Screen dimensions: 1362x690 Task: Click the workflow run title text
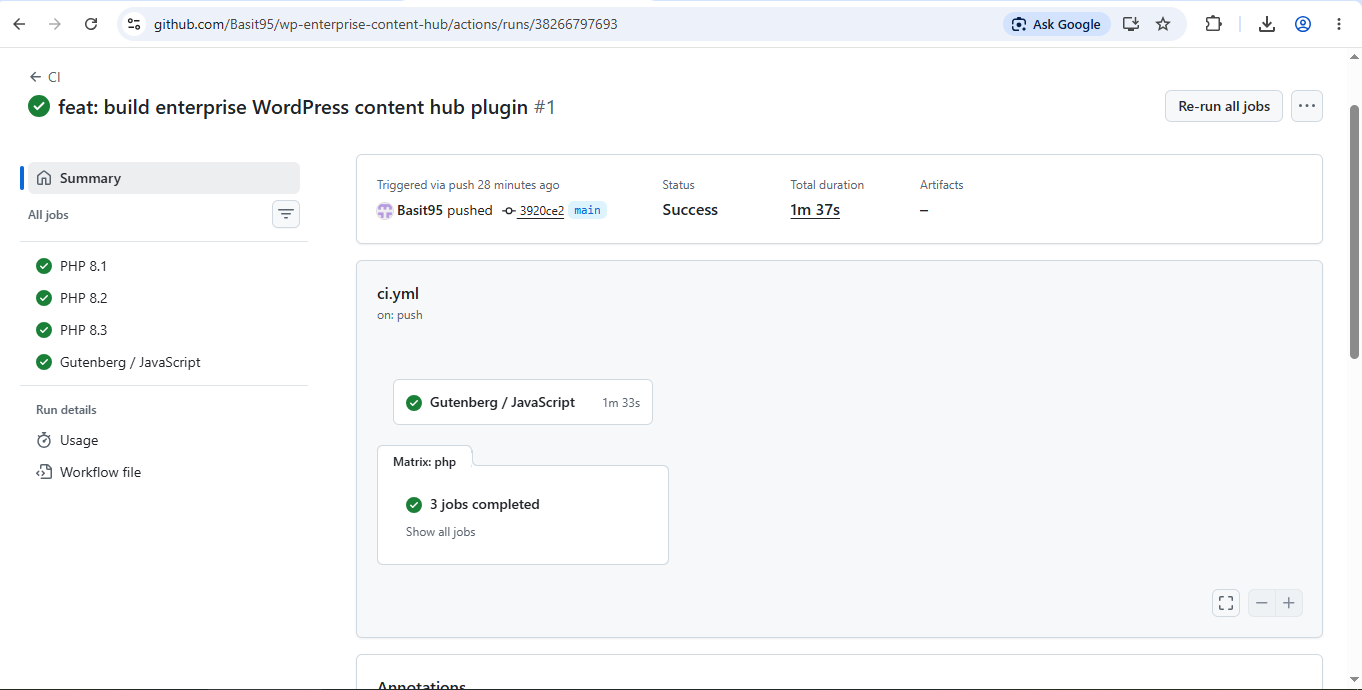[293, 106]
